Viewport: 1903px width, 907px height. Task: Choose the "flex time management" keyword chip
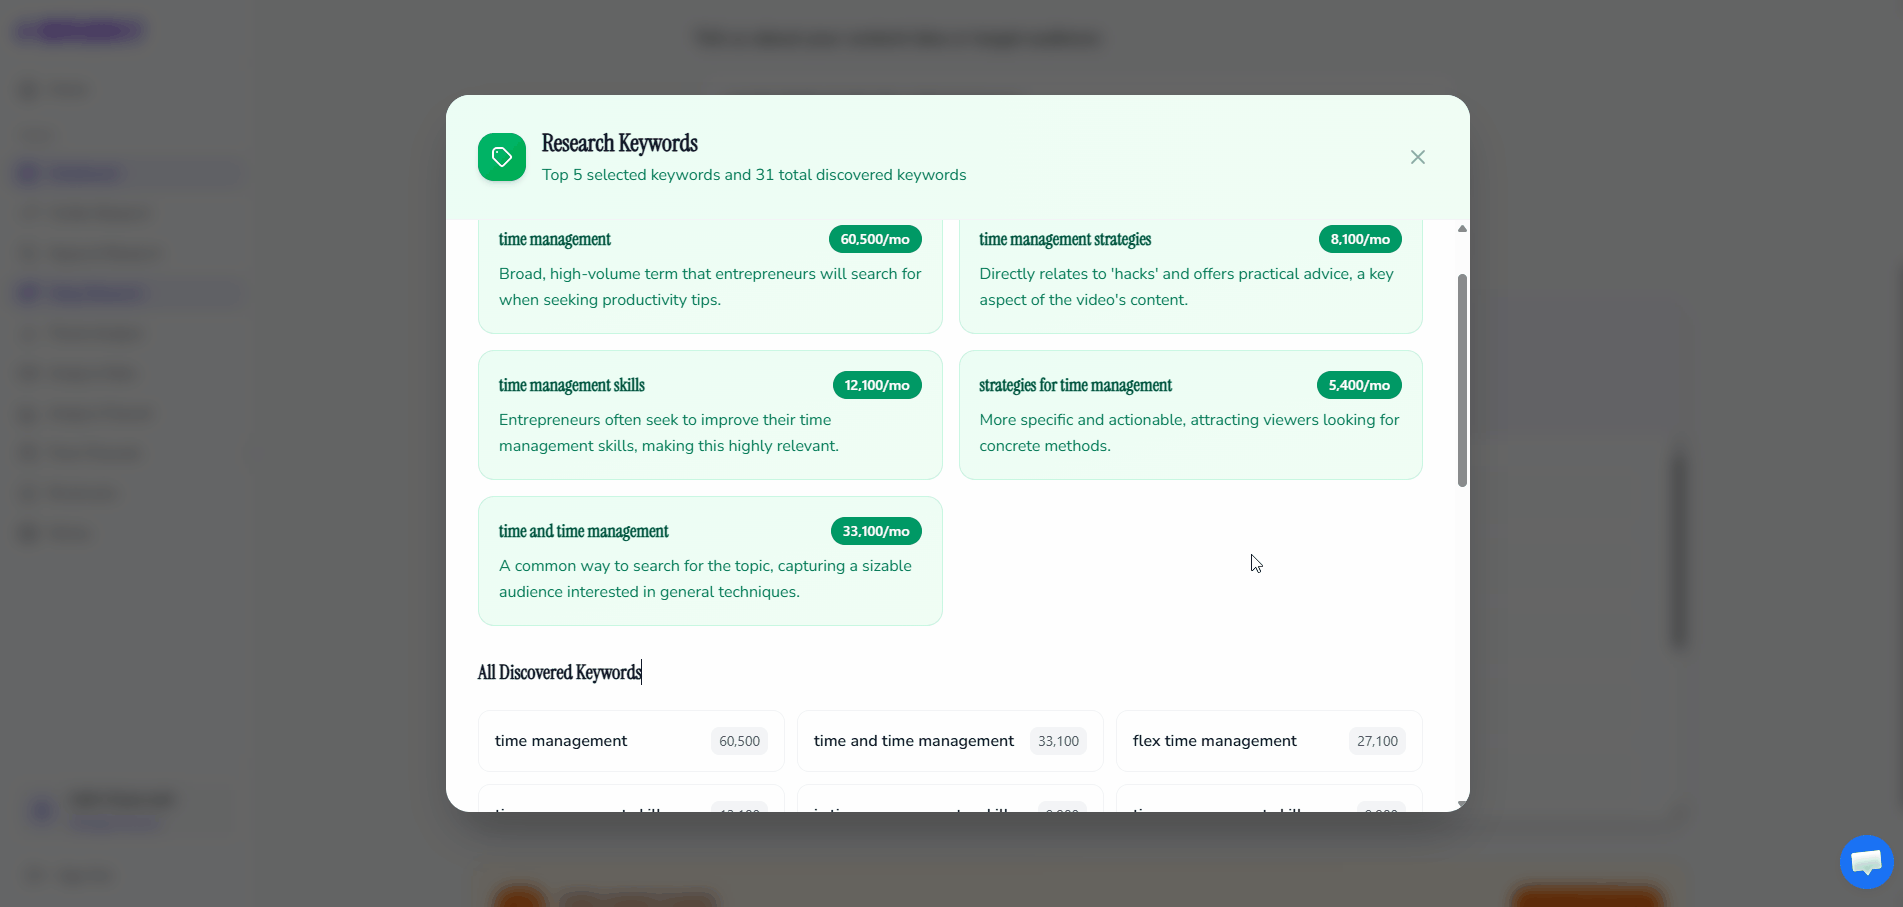point(1267,741)
